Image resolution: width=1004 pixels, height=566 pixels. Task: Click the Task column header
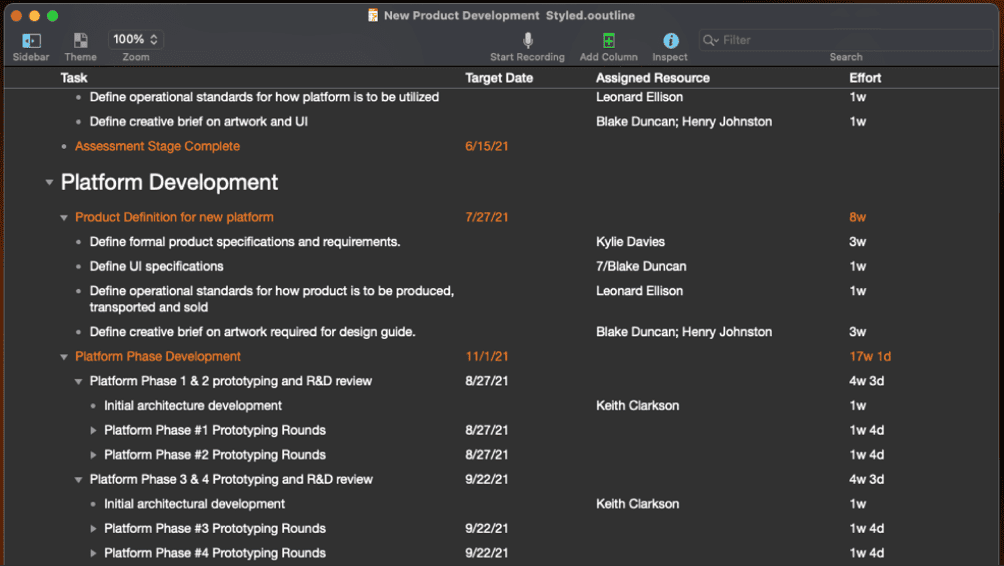click(x=74, y=78)
